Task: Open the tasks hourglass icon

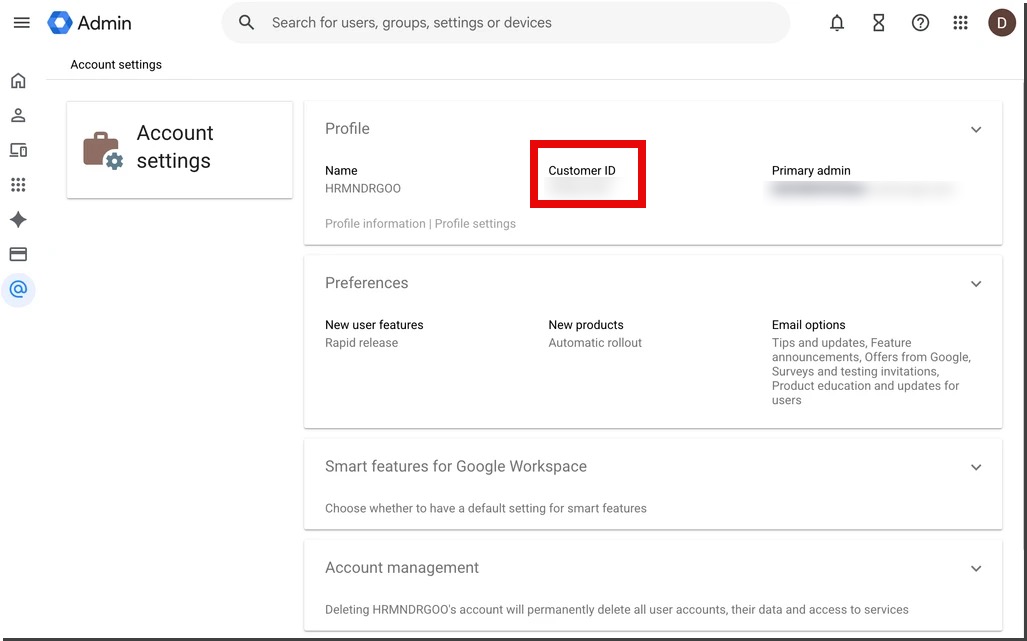Action: point(878,23)
